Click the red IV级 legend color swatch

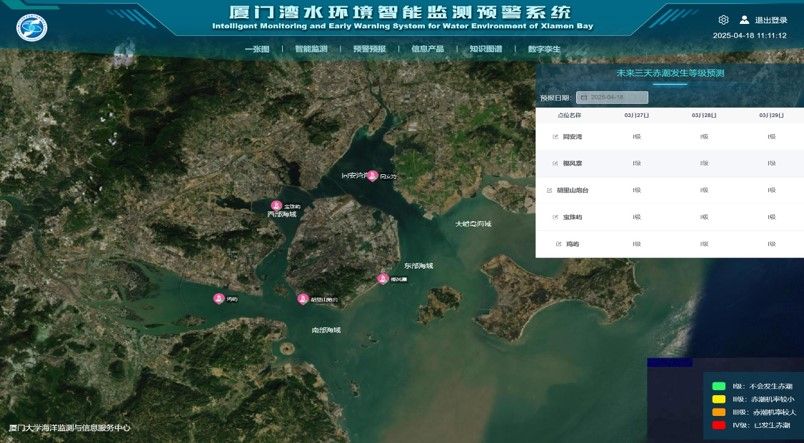tap(718, 425)
